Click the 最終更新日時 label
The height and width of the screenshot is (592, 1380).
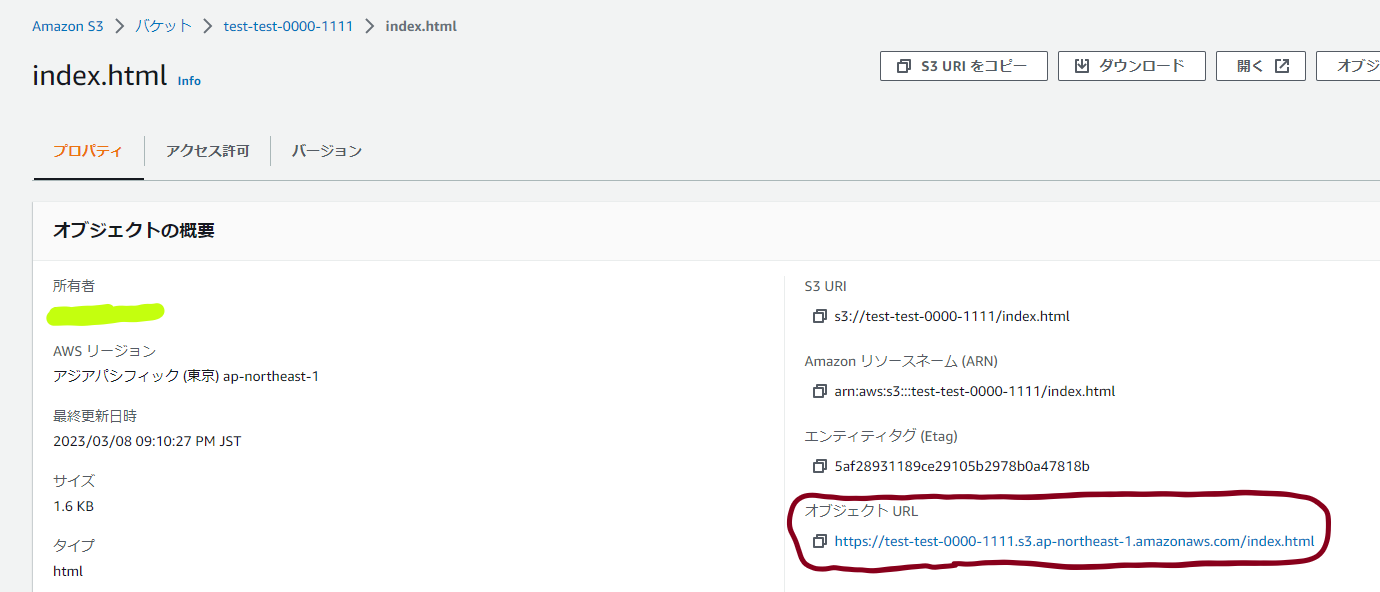tap(95, 416)
